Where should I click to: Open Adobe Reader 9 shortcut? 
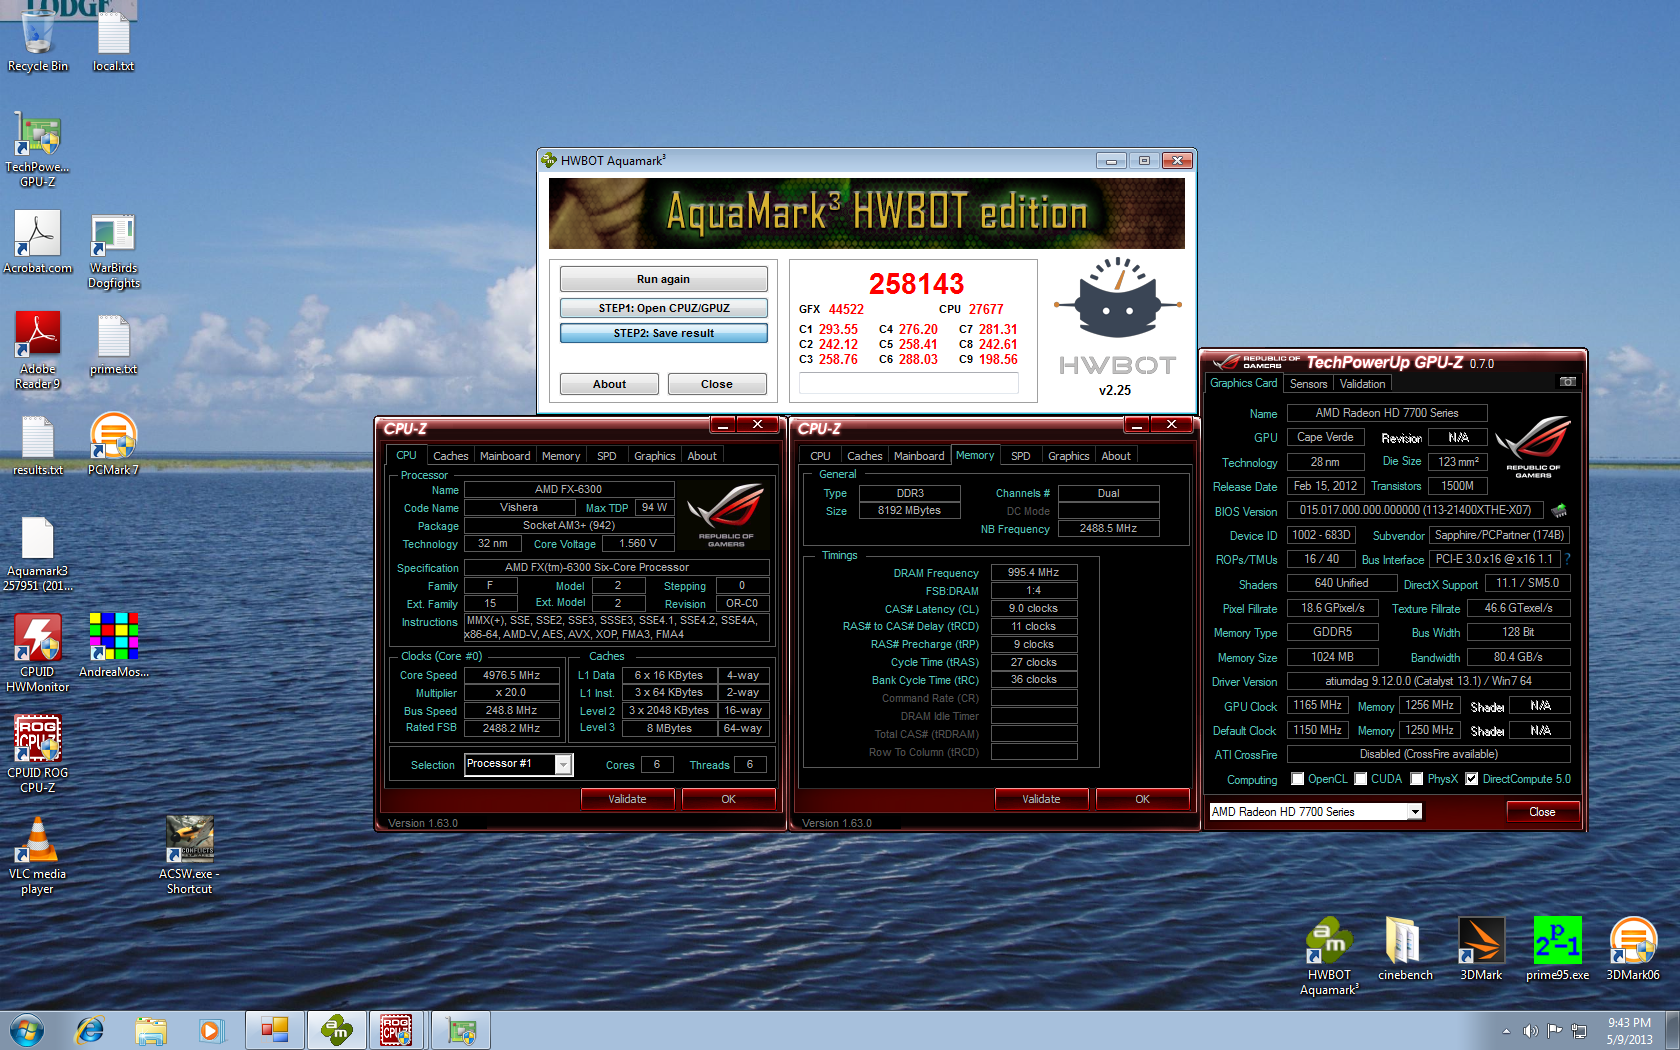point(38,350)
